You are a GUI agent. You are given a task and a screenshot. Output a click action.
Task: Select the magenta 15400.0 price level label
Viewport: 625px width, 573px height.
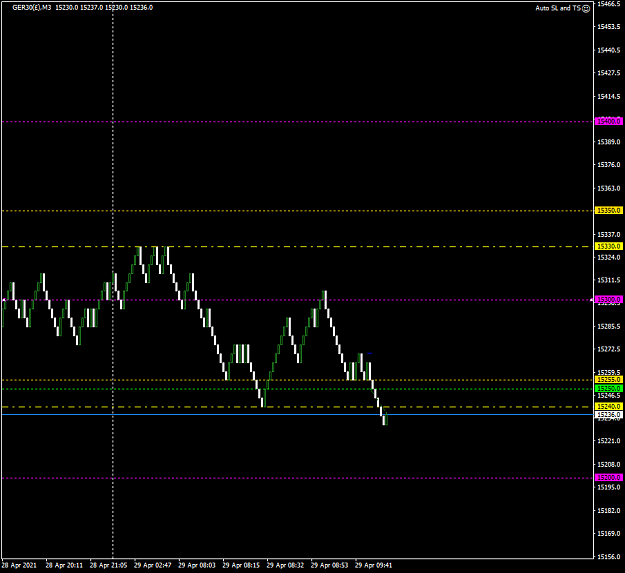[x=609, y=121]
